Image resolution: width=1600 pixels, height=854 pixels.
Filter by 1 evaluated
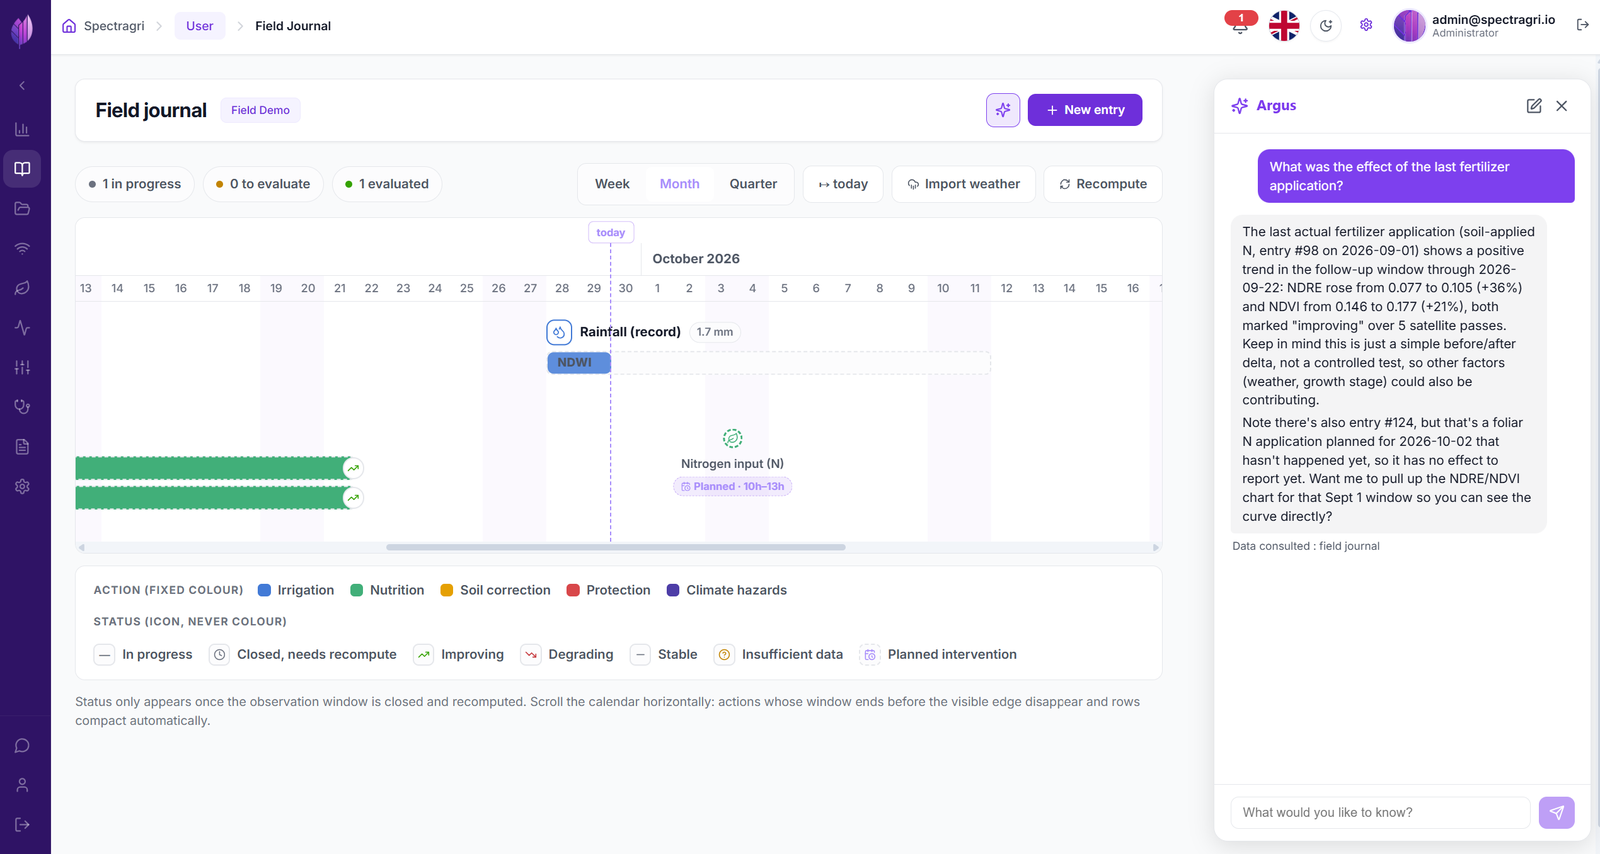point(387,184)
